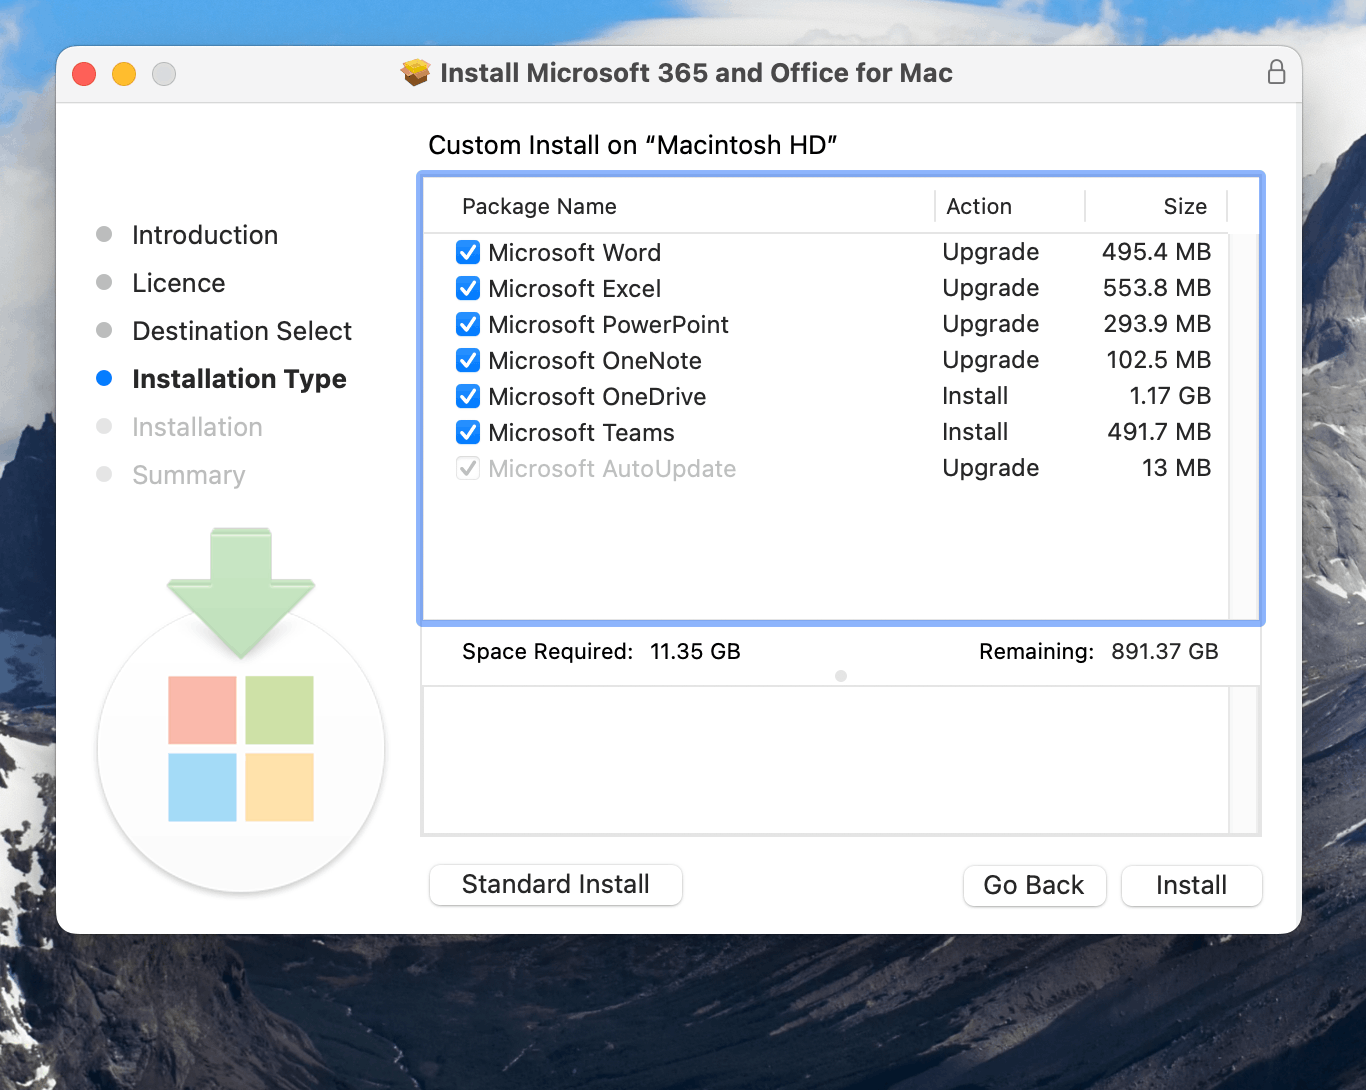Click the 102.5 MB size value
Screen dimensions: 1366x1090
click(x=1158, y=360)
